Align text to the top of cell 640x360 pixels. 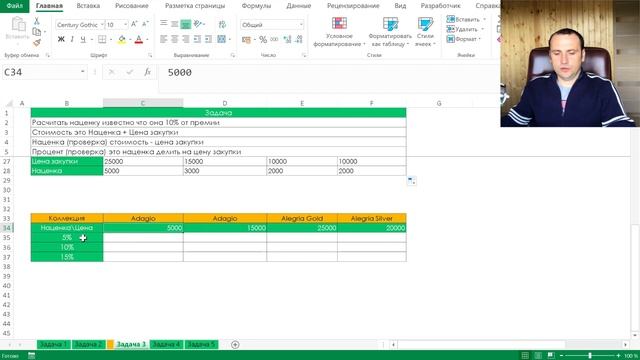[x=164, y=24]
